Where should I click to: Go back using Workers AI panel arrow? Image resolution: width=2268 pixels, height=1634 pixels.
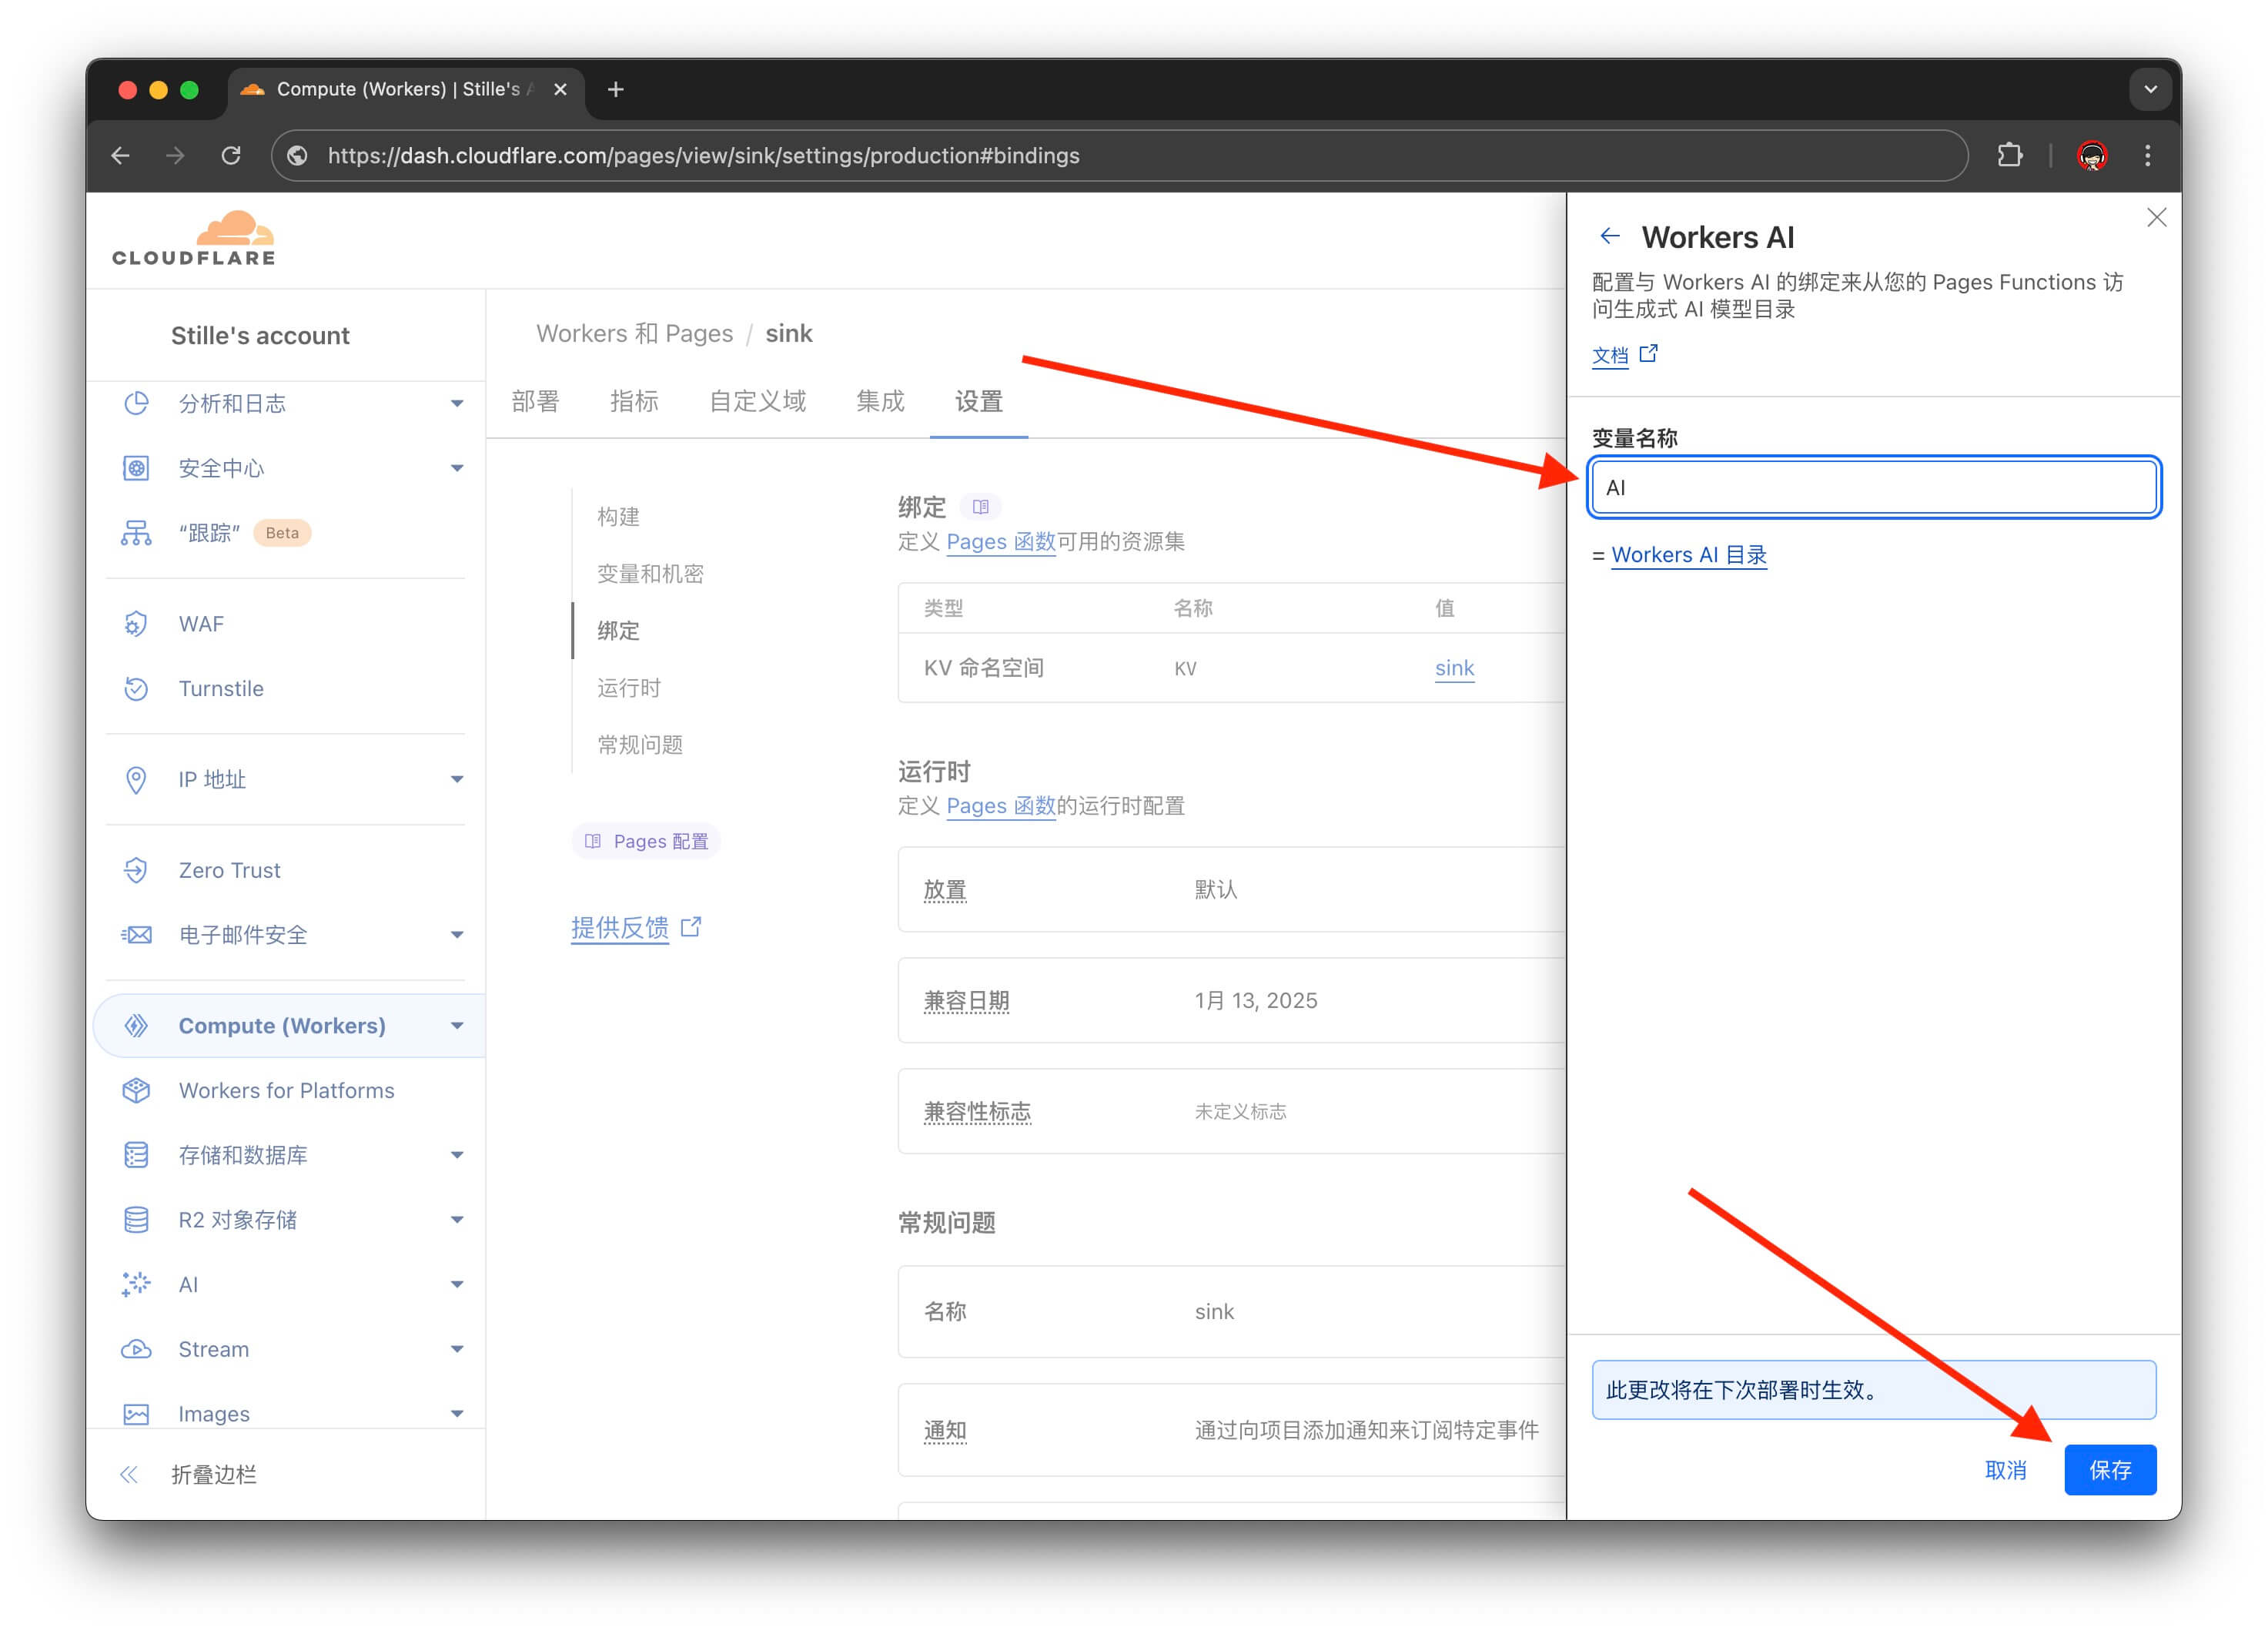(x=1609, y=236)
